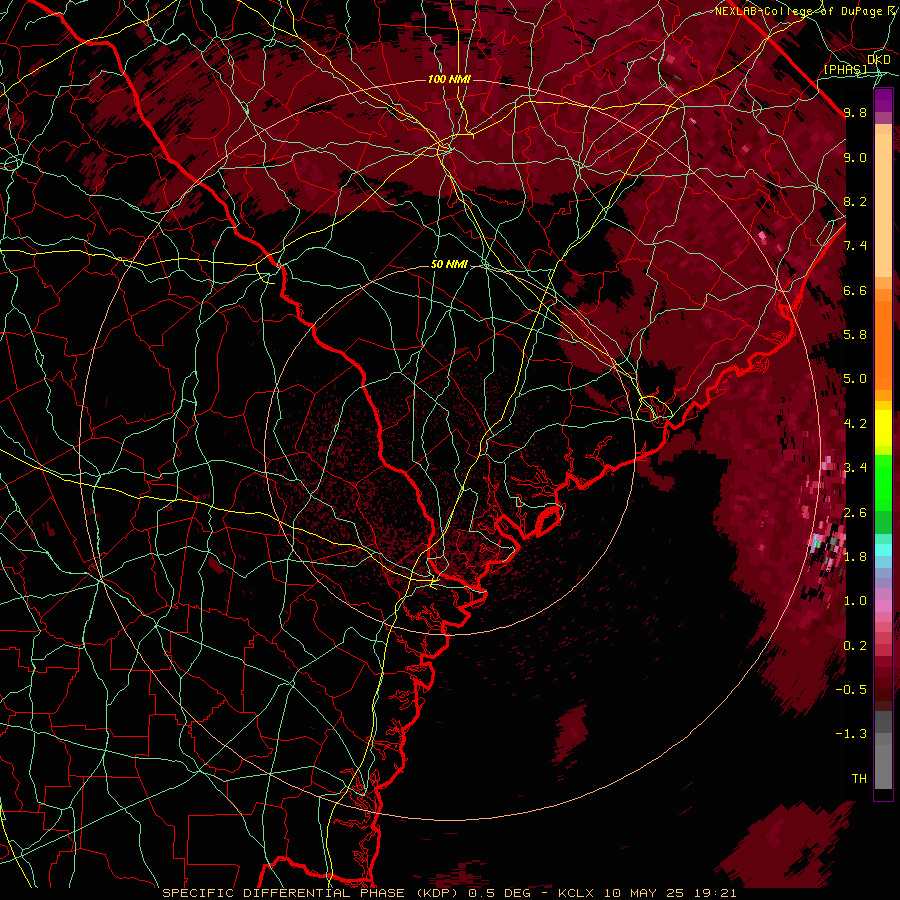Screen dimensions: 900x900
Task: Click the '4.2' value on the scale
Action: [x=855, y=424]
